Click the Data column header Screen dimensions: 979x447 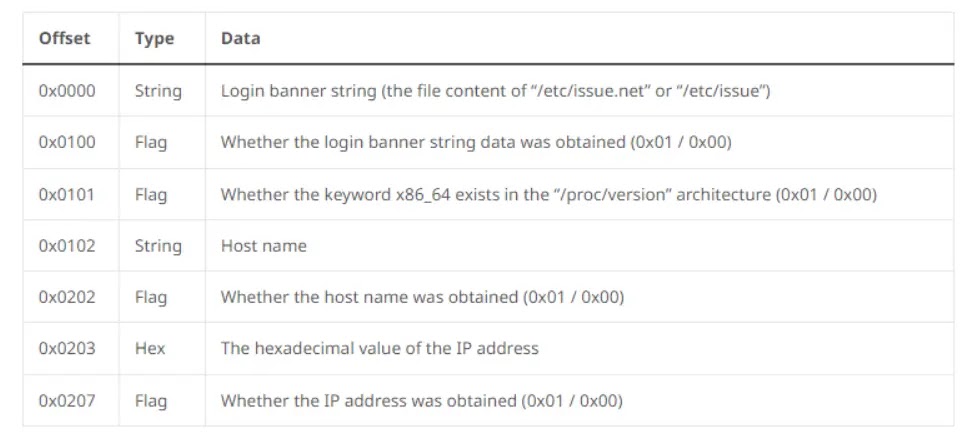click(x=240, y=39)
